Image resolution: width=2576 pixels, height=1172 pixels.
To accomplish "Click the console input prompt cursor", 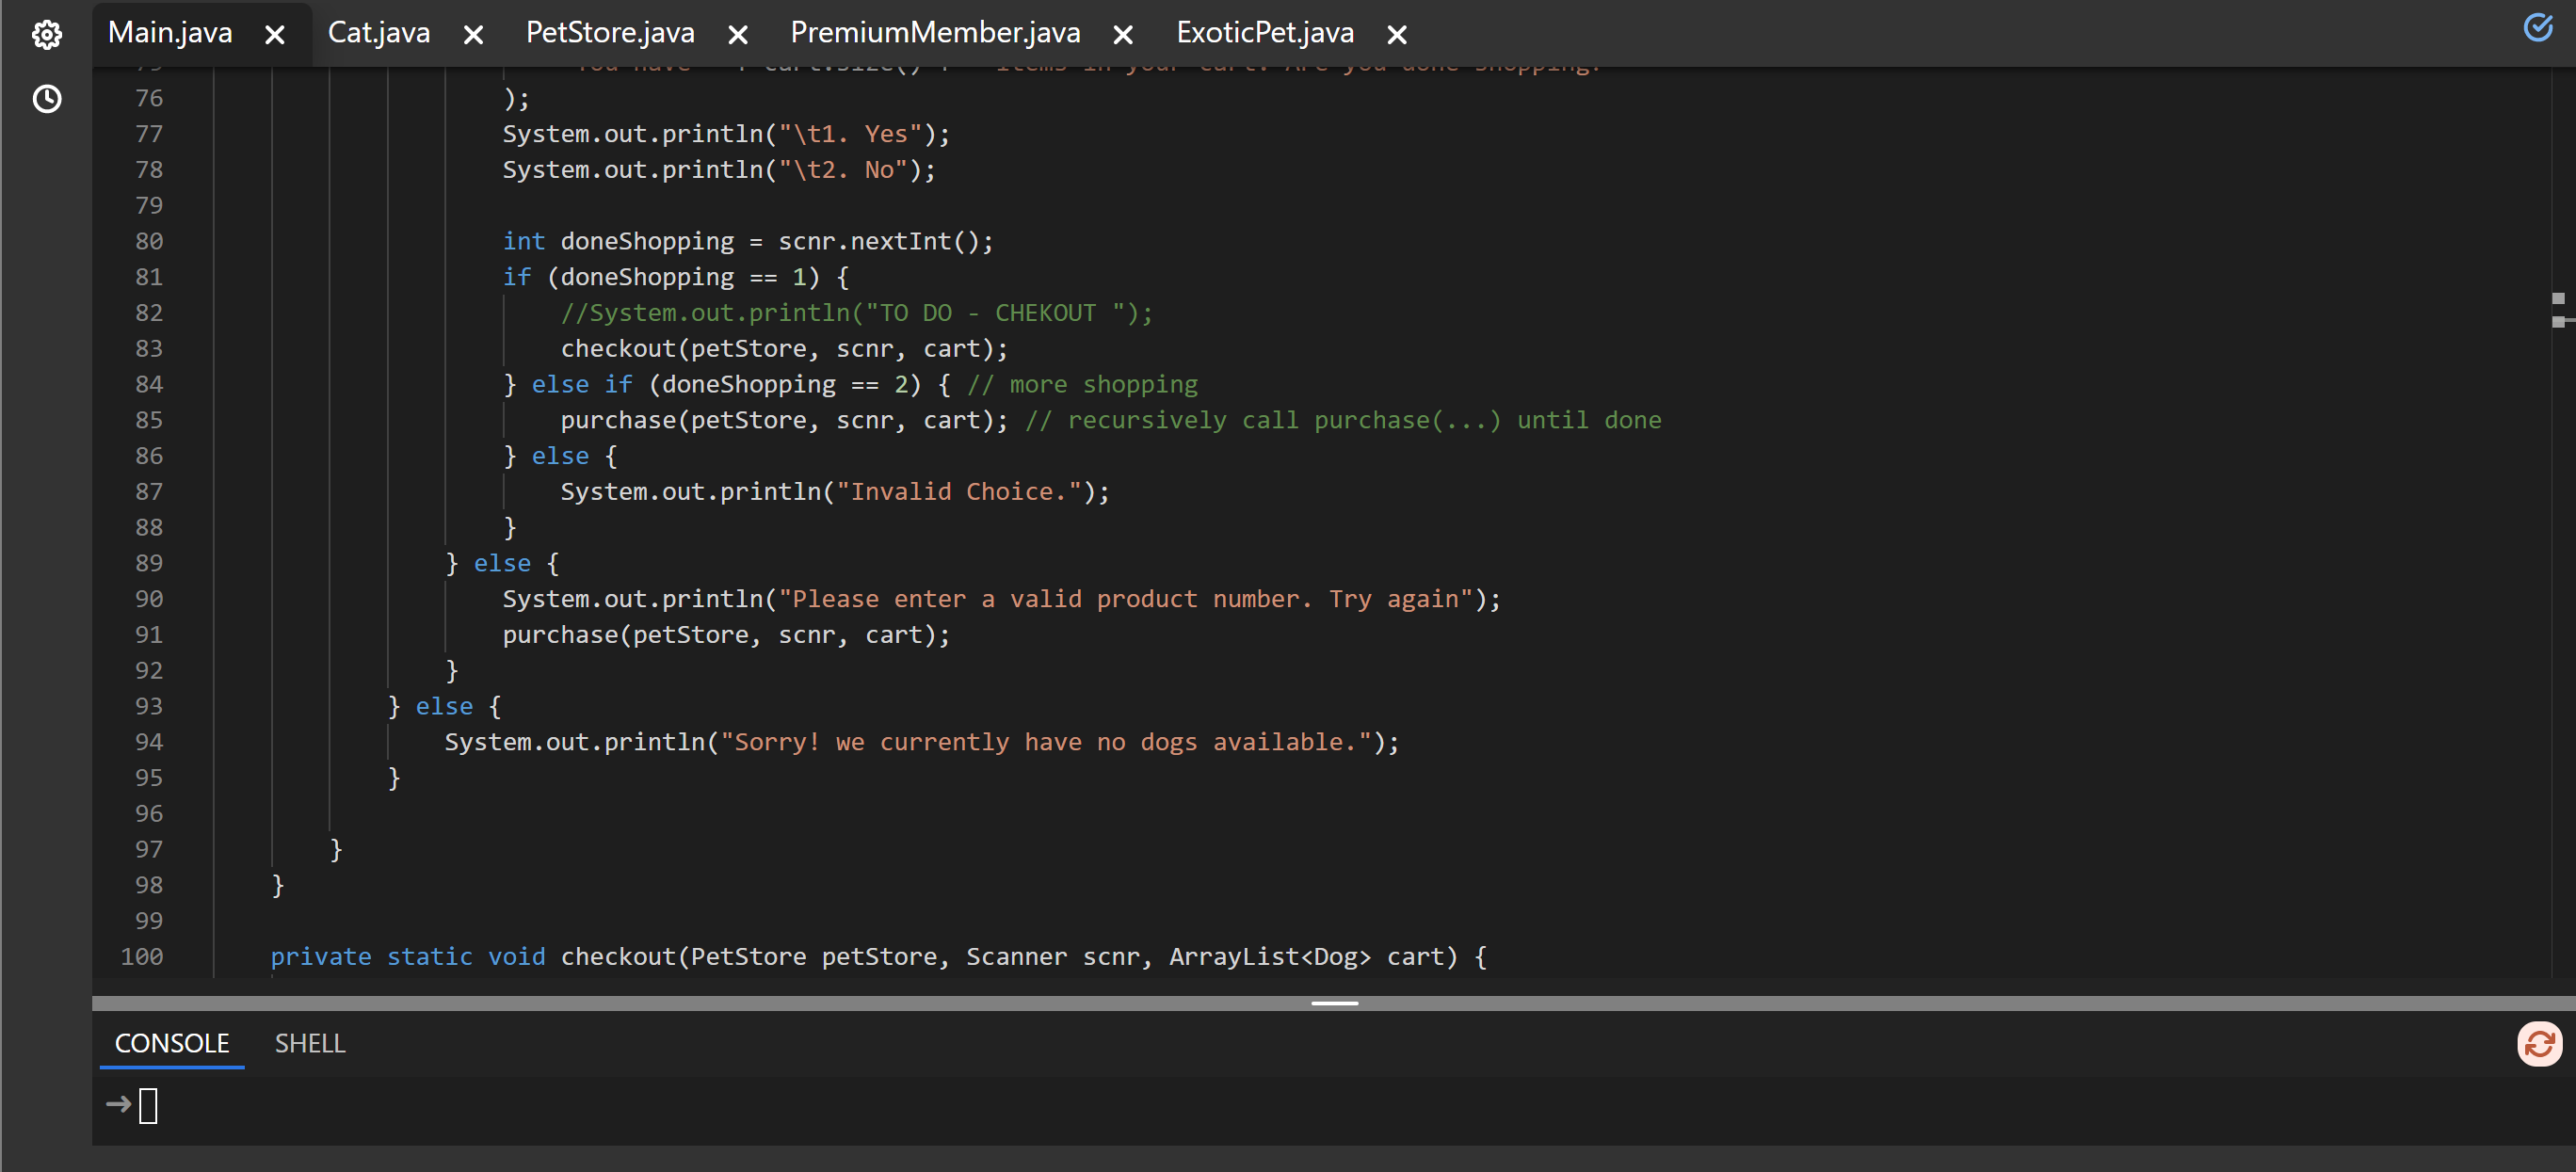I will pos(148,1105).
